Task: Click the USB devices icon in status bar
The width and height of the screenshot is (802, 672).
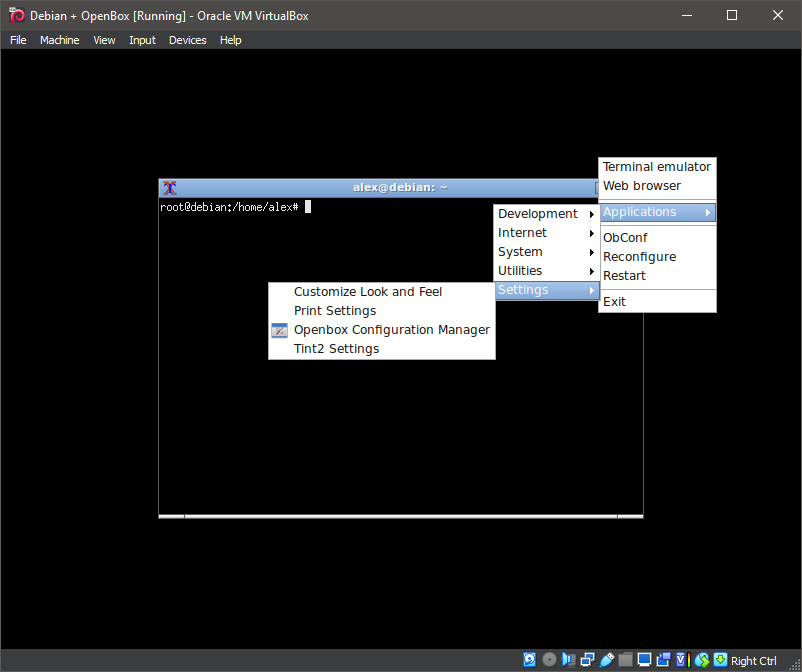Action: tap(606, 659)
